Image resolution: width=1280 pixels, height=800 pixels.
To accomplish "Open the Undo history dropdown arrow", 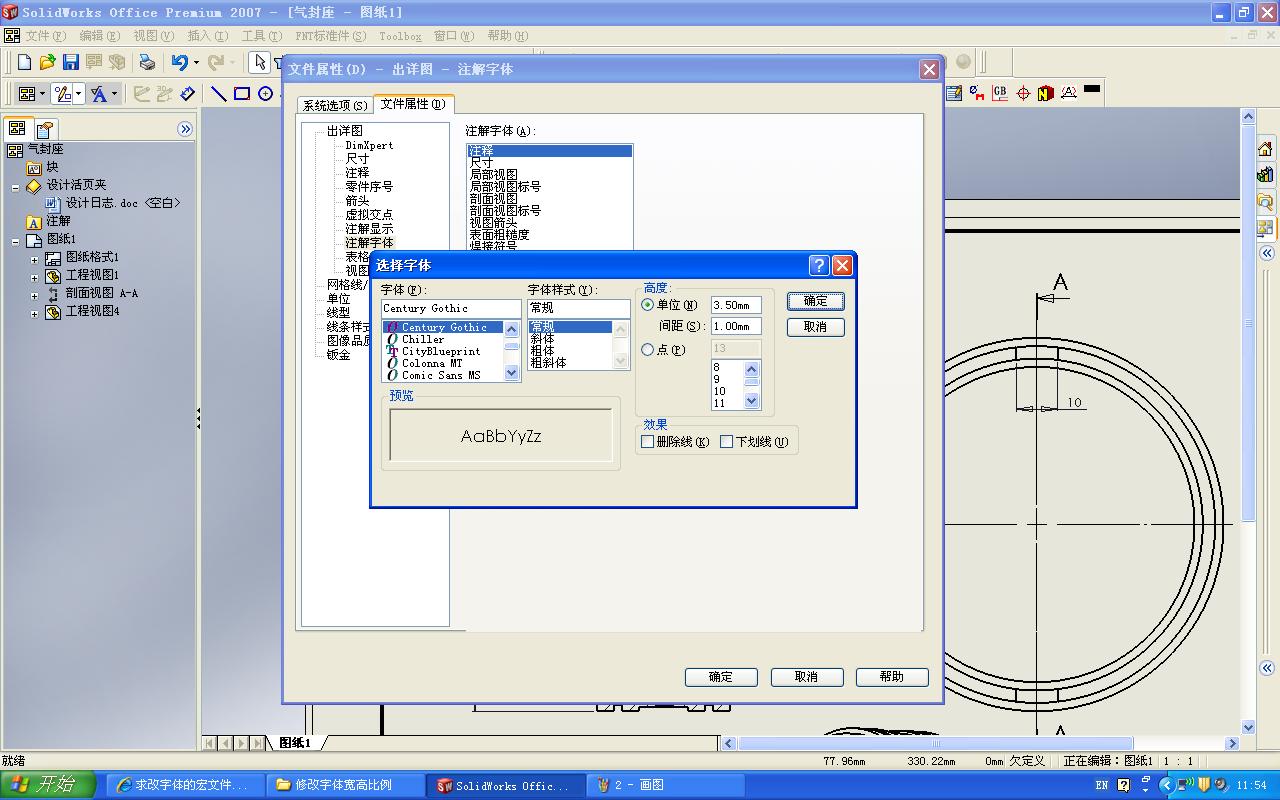I will [196, 63].
